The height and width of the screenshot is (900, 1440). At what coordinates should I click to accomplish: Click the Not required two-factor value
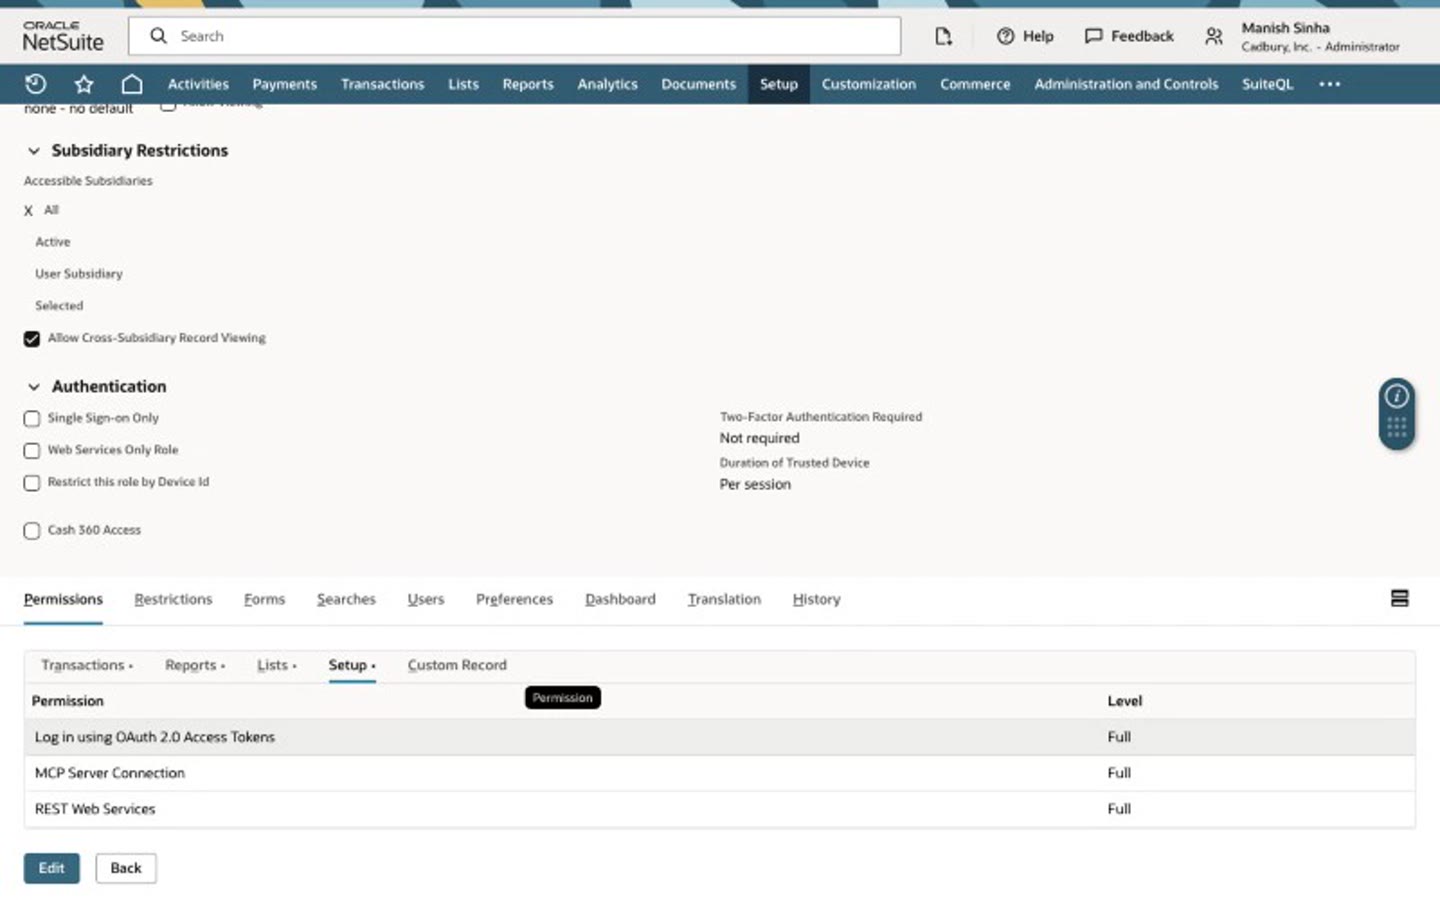[x=759, y=438]
